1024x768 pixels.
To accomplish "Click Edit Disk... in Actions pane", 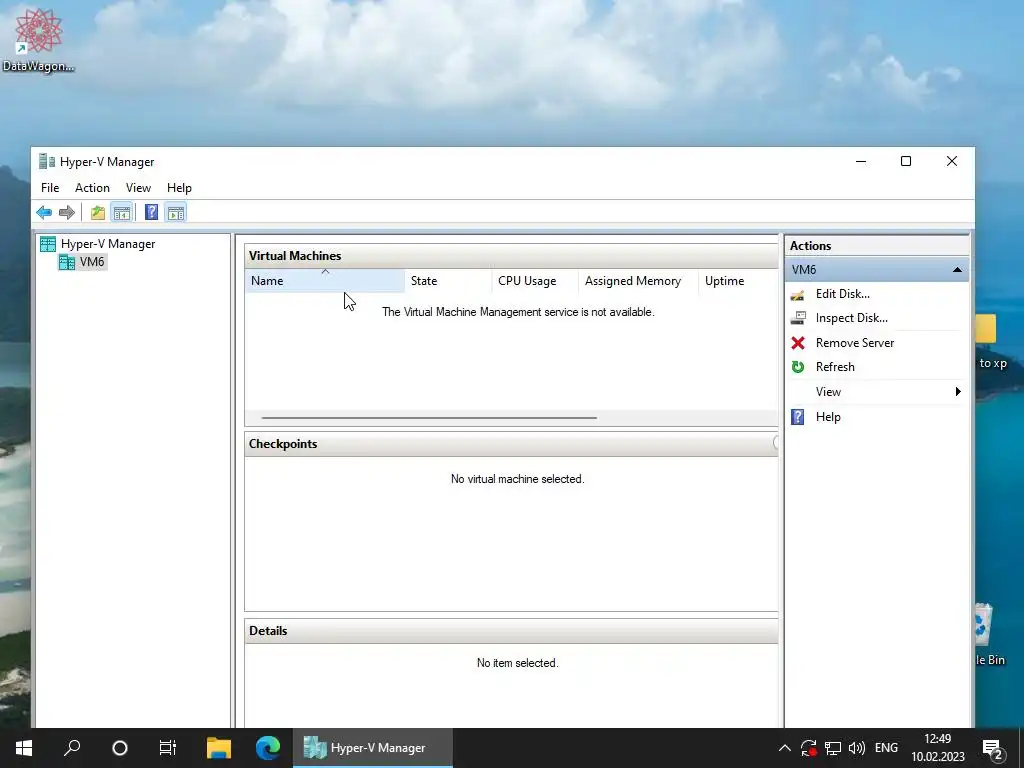I will [x=842, y=294].
